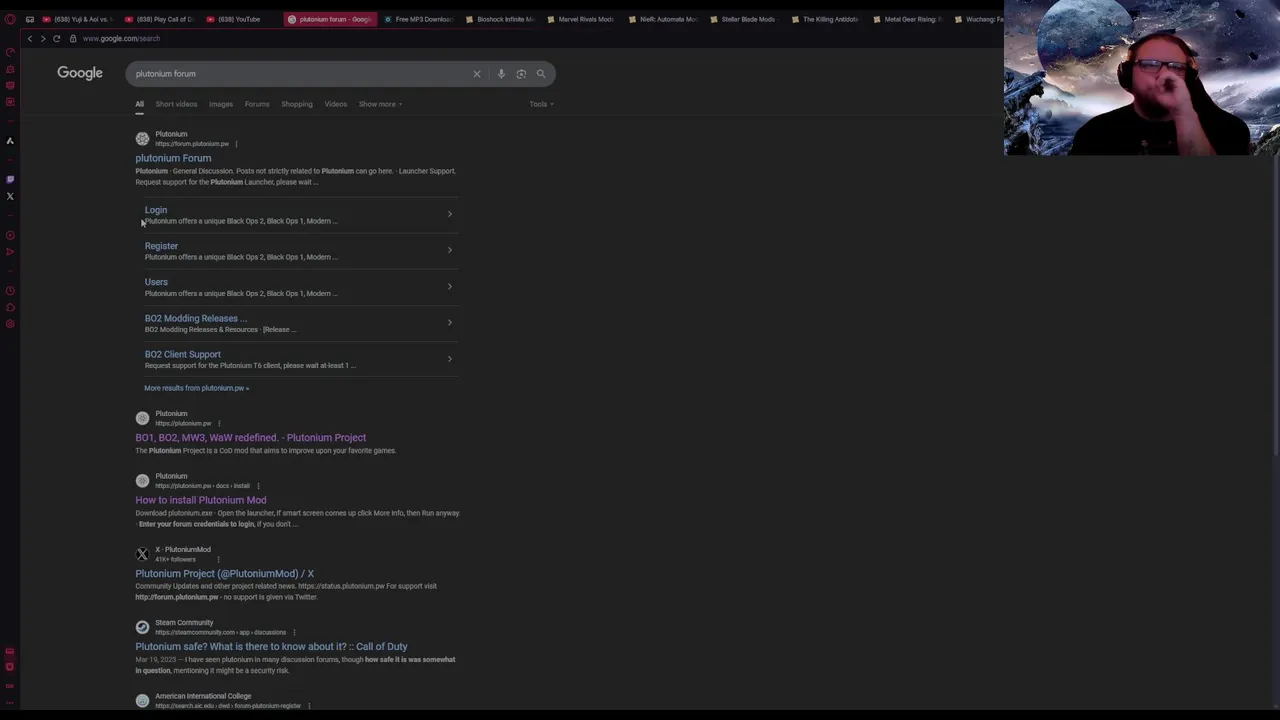This screenshot has height=720, width=1280.
Task: Switch to Free MP3 Download browser tab
Action: click(418, 19)
